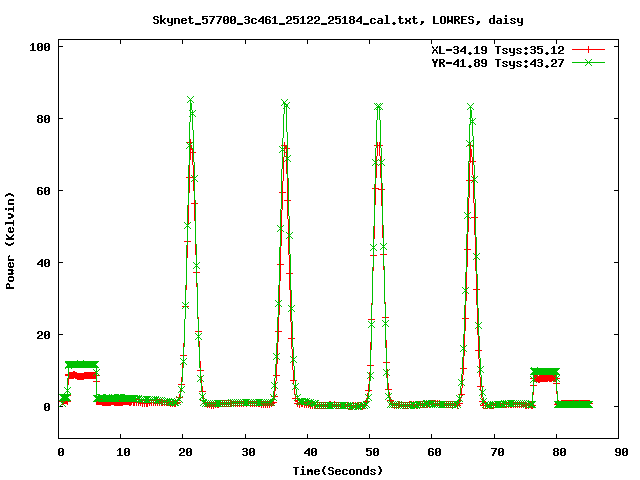This screenshot has height=480, width=640.
Task: Click the red legend line sample
Action: 588,50
